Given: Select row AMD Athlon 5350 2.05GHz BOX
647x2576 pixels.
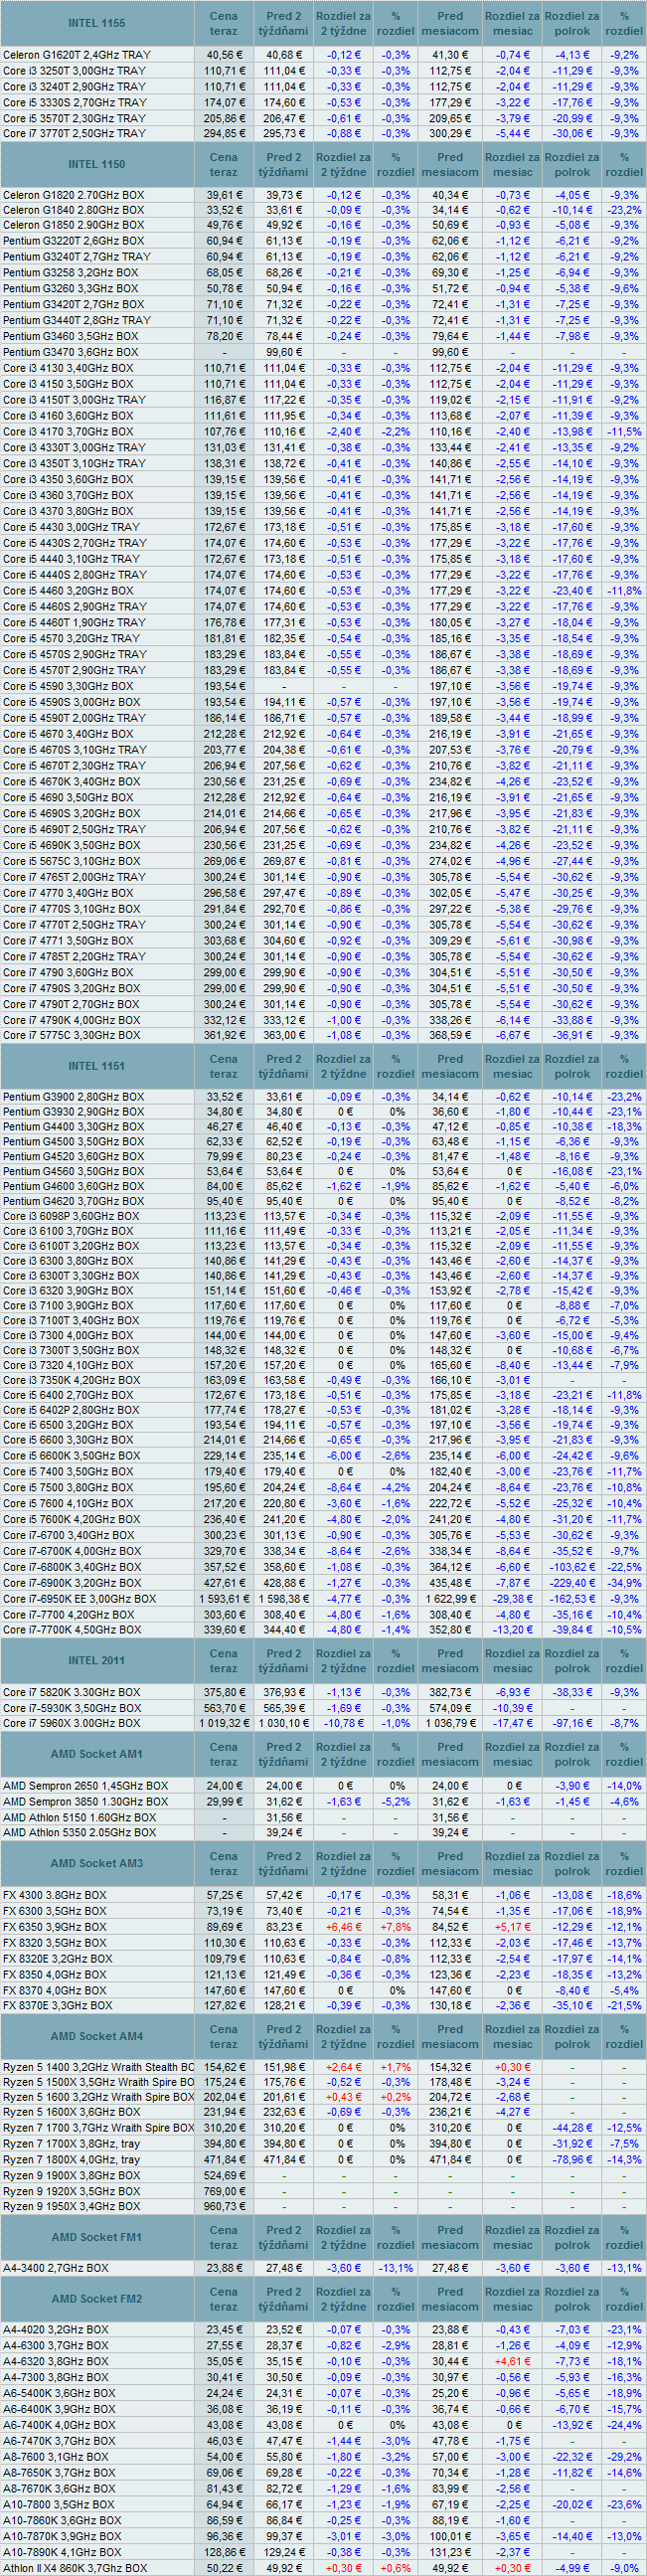Looking at the screenshot, I should (323, 1832).
